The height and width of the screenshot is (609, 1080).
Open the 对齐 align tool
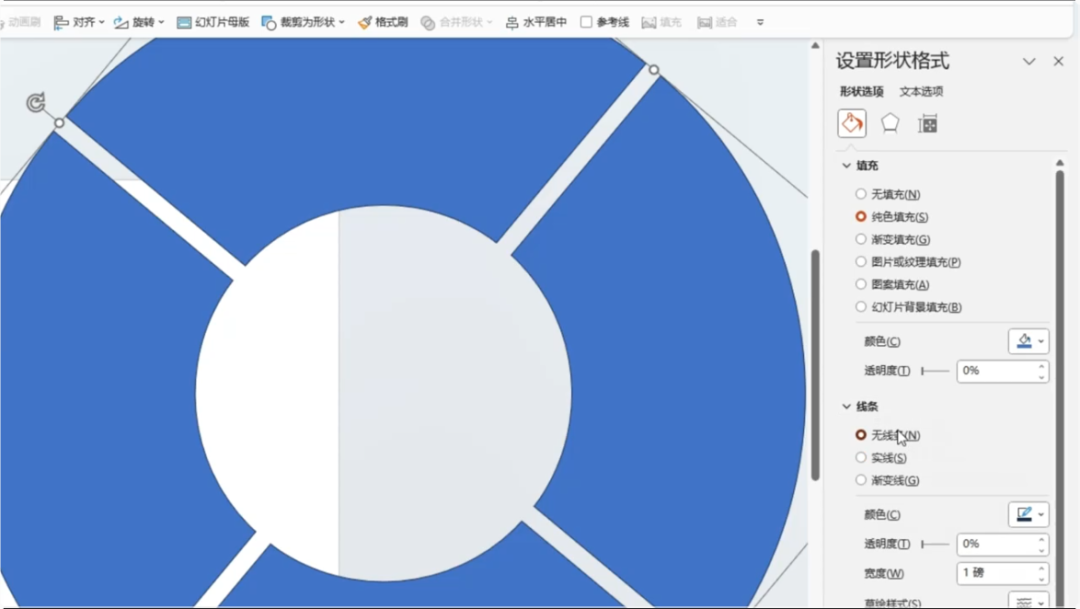(x=78, y=22)
